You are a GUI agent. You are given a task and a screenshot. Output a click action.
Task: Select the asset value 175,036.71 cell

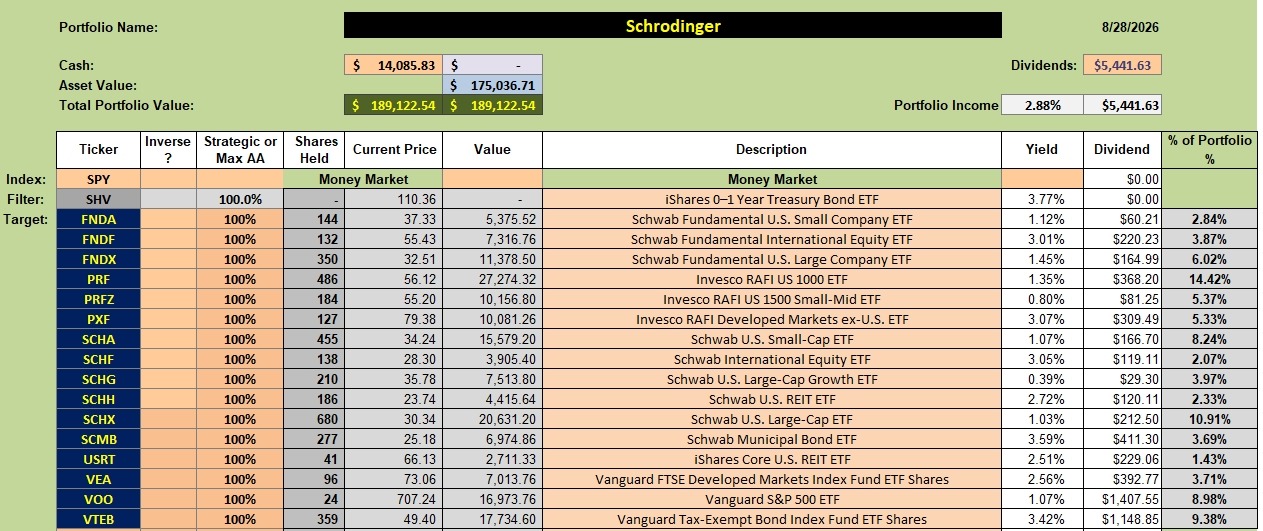pos(492,85)
